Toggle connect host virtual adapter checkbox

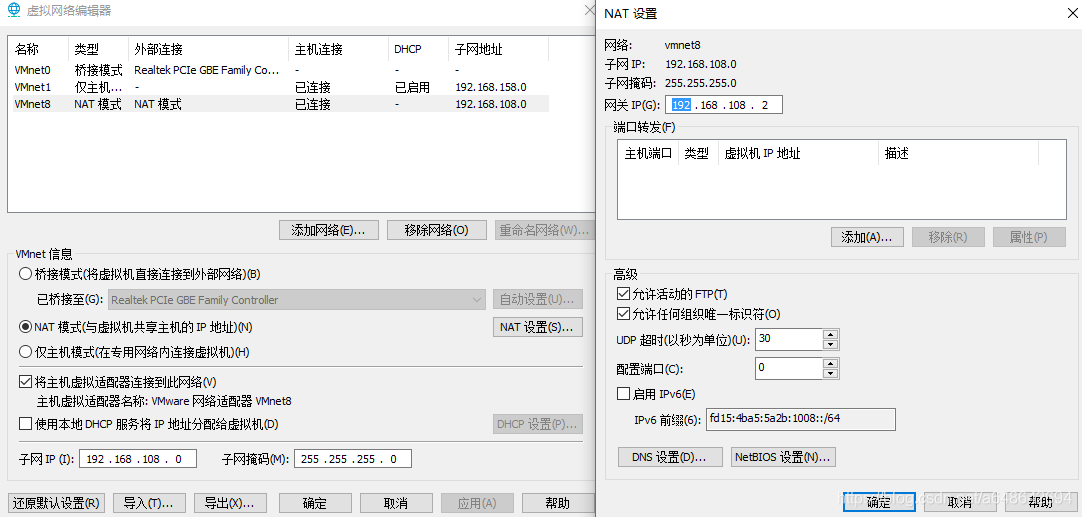click(x=26, y=382)
